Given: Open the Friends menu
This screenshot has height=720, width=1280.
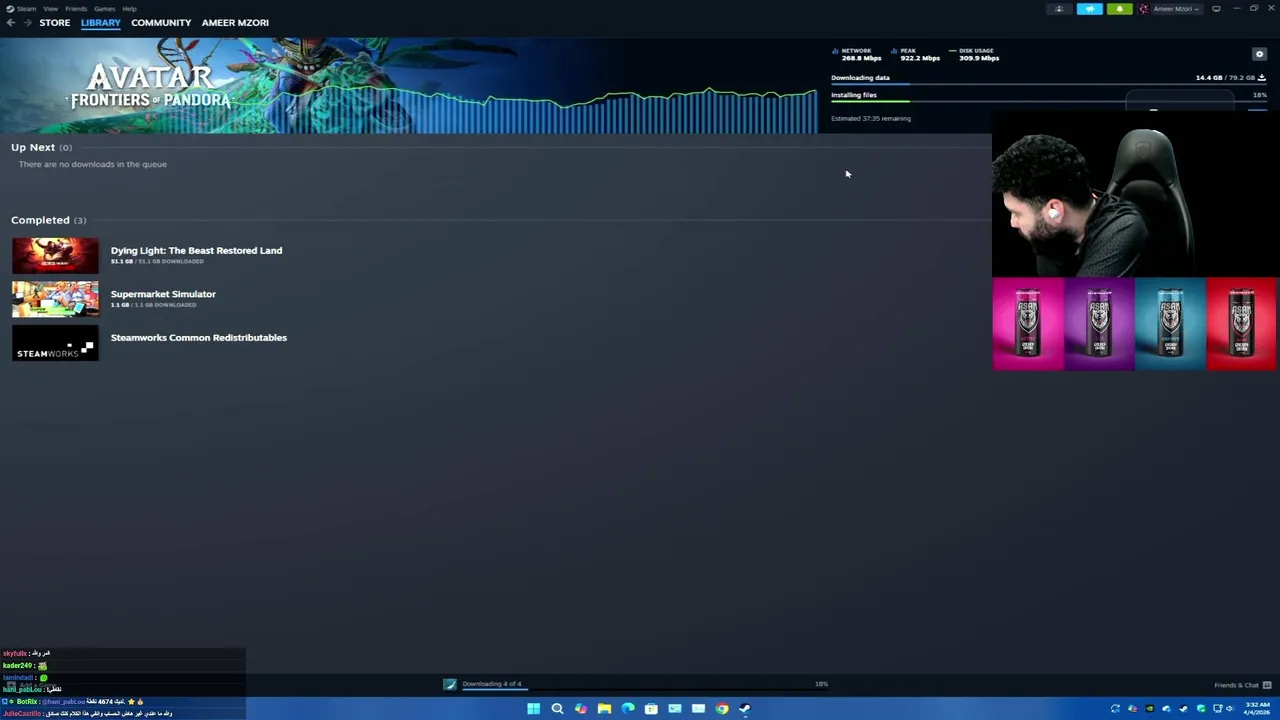Looking at the screenshot, I should 76,9.
